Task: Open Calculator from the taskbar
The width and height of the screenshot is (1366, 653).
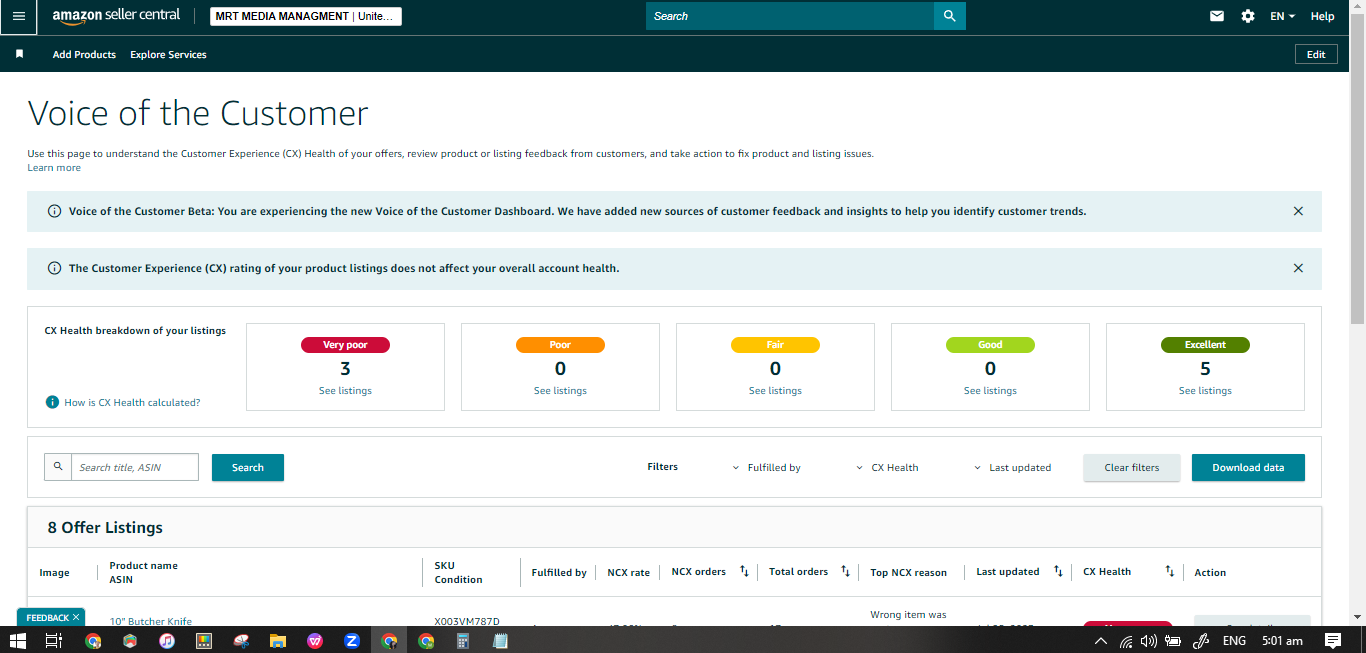Action: coord(463,641)
